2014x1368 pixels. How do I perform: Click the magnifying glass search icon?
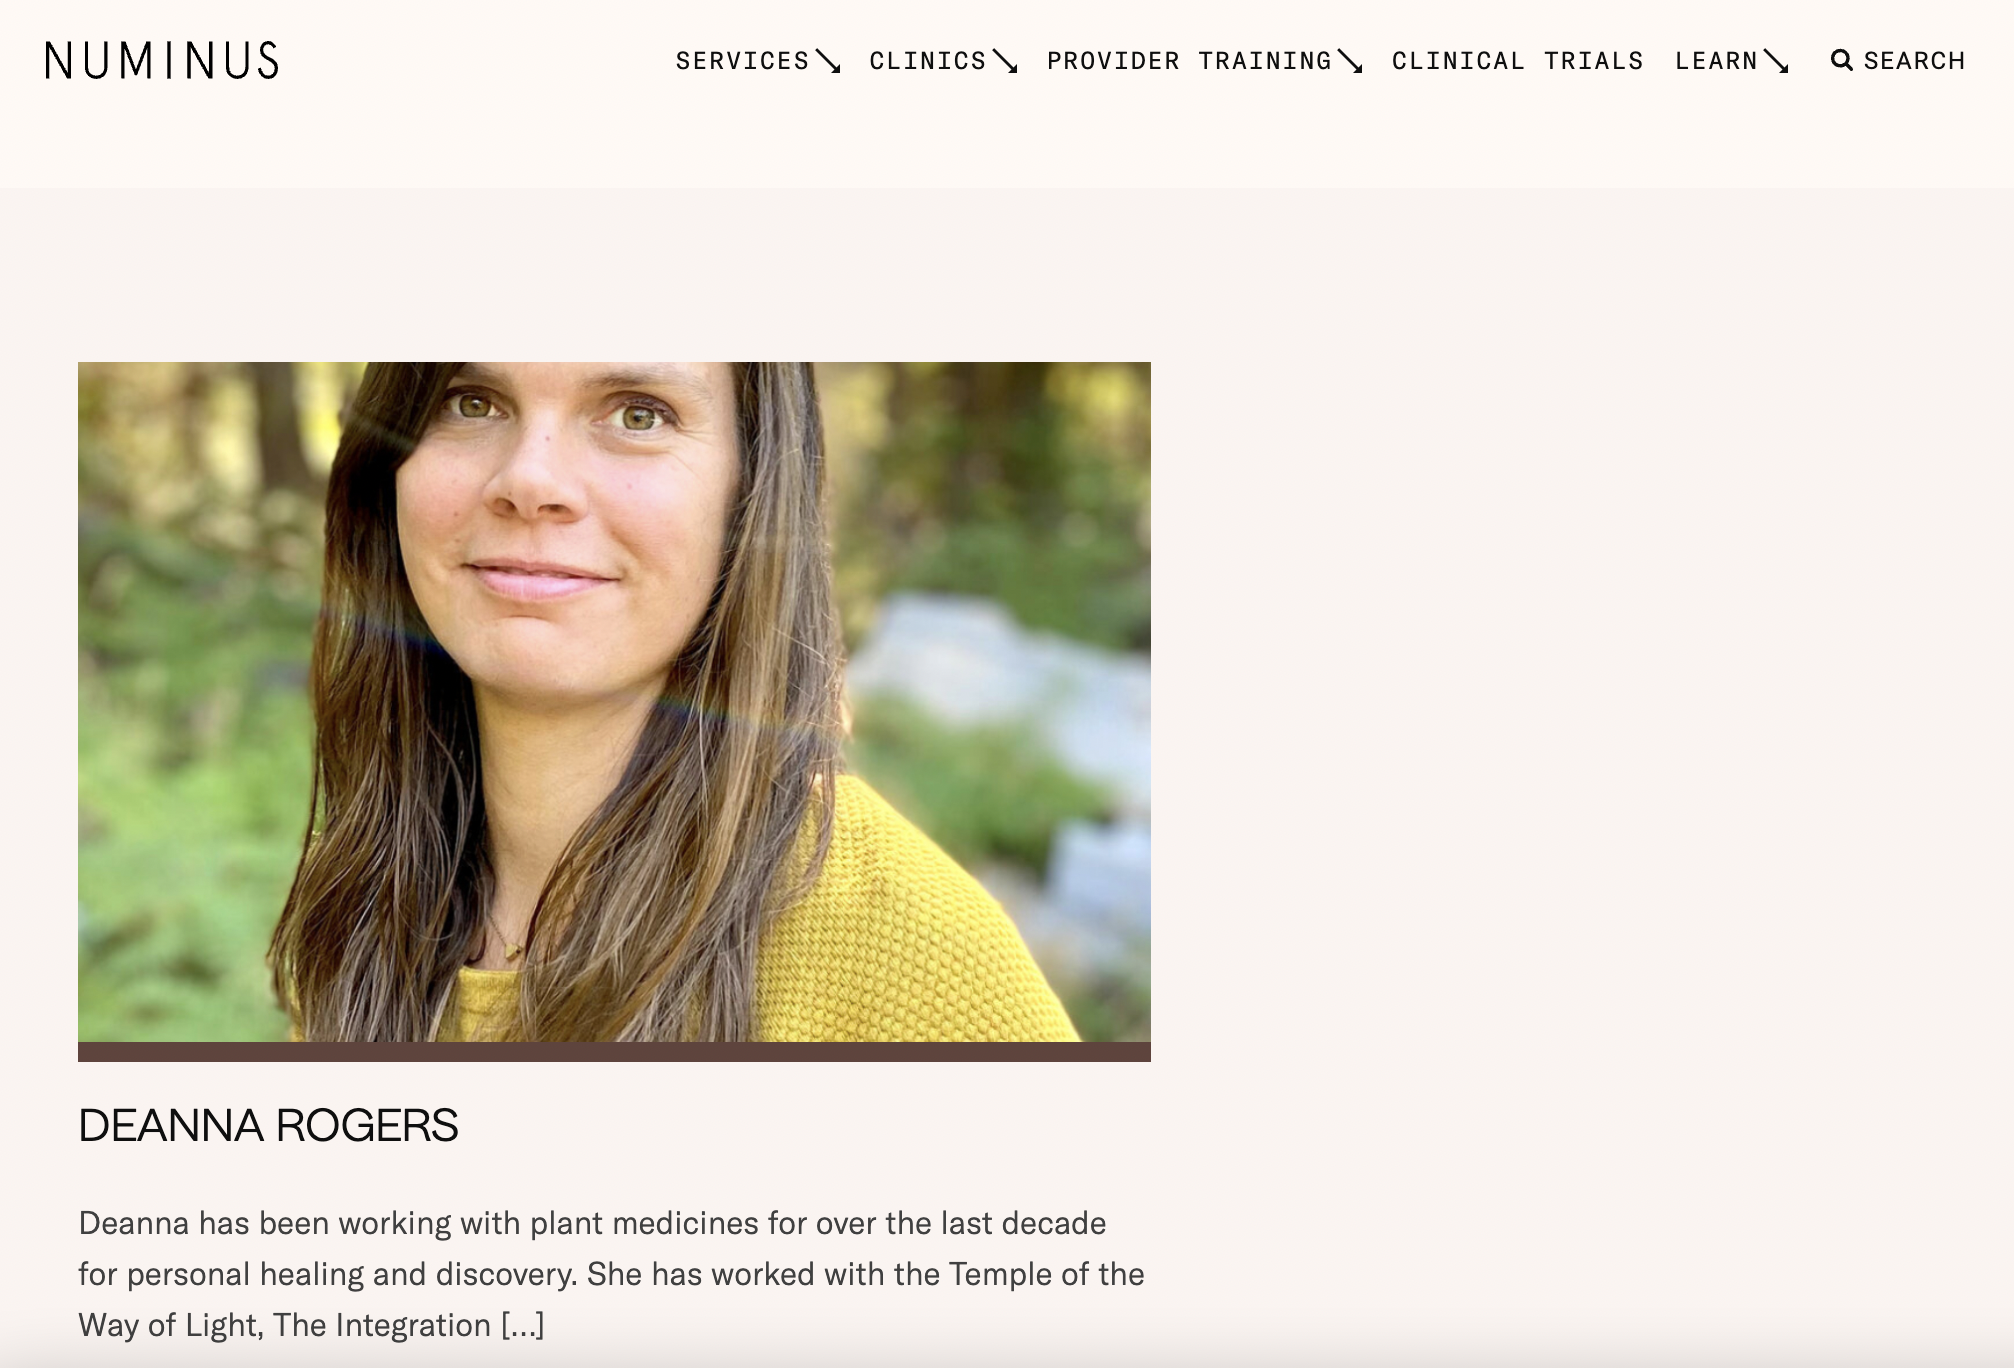pos(1842,61)
